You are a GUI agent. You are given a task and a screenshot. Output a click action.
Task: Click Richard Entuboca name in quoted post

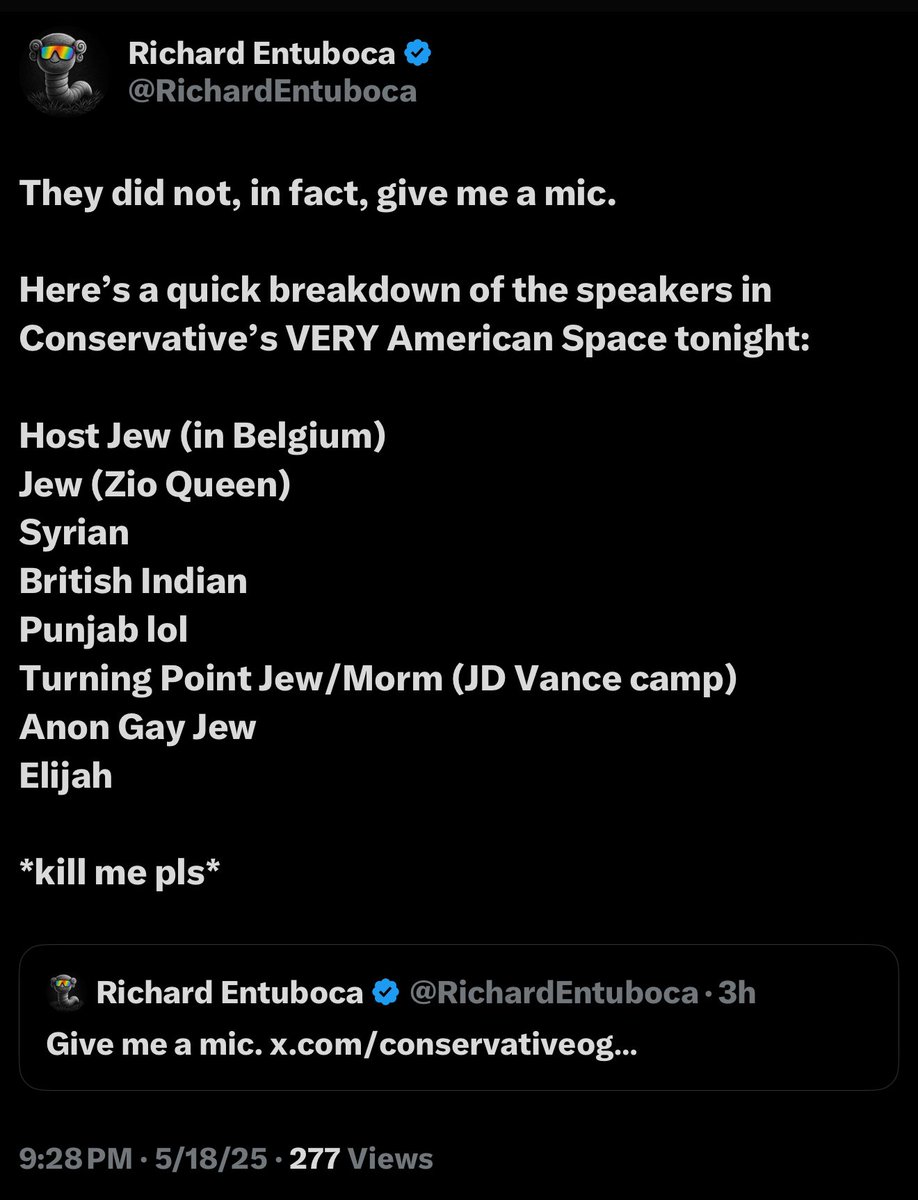[x=228, y=992]
